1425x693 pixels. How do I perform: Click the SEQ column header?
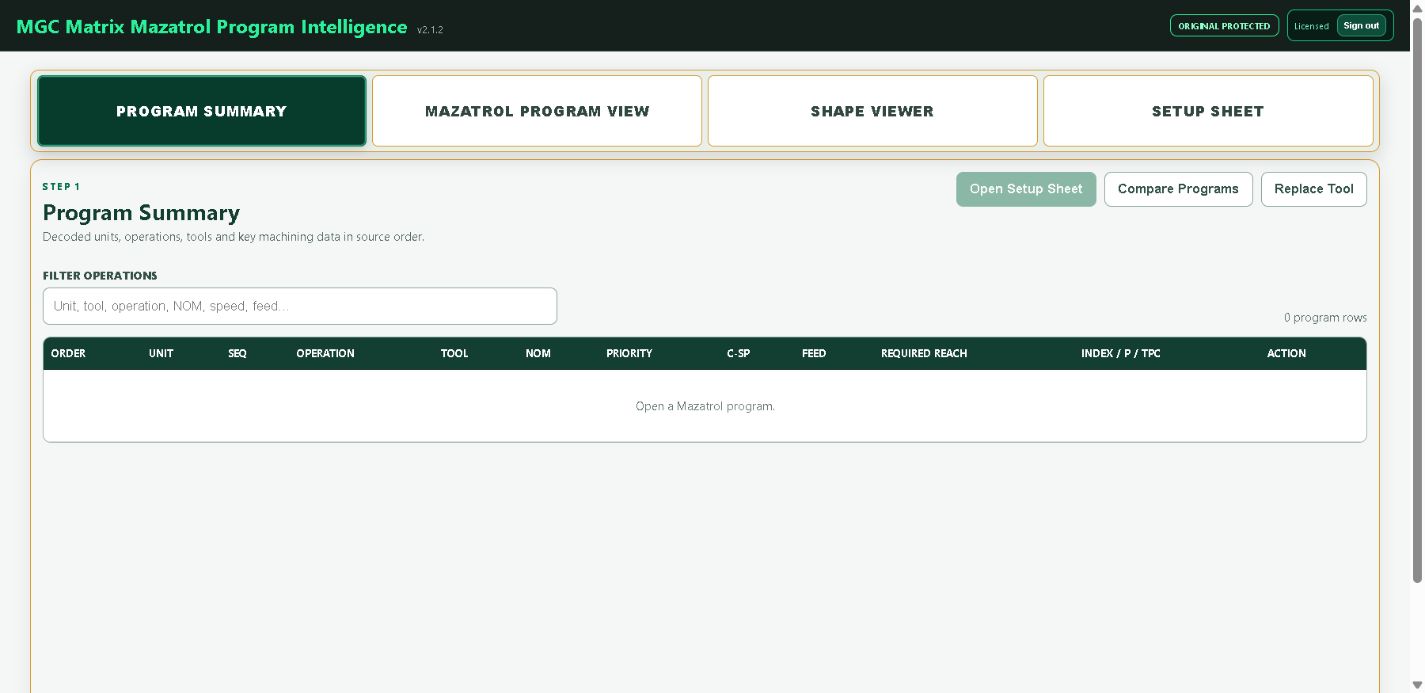tap(237, 353)
